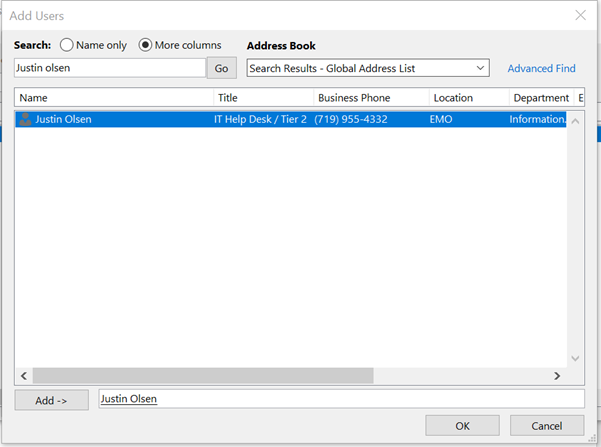The image size is (601, 447).
Task: Click the (719) 955-4332 phone cell
Action: click(x=351, y=119)
